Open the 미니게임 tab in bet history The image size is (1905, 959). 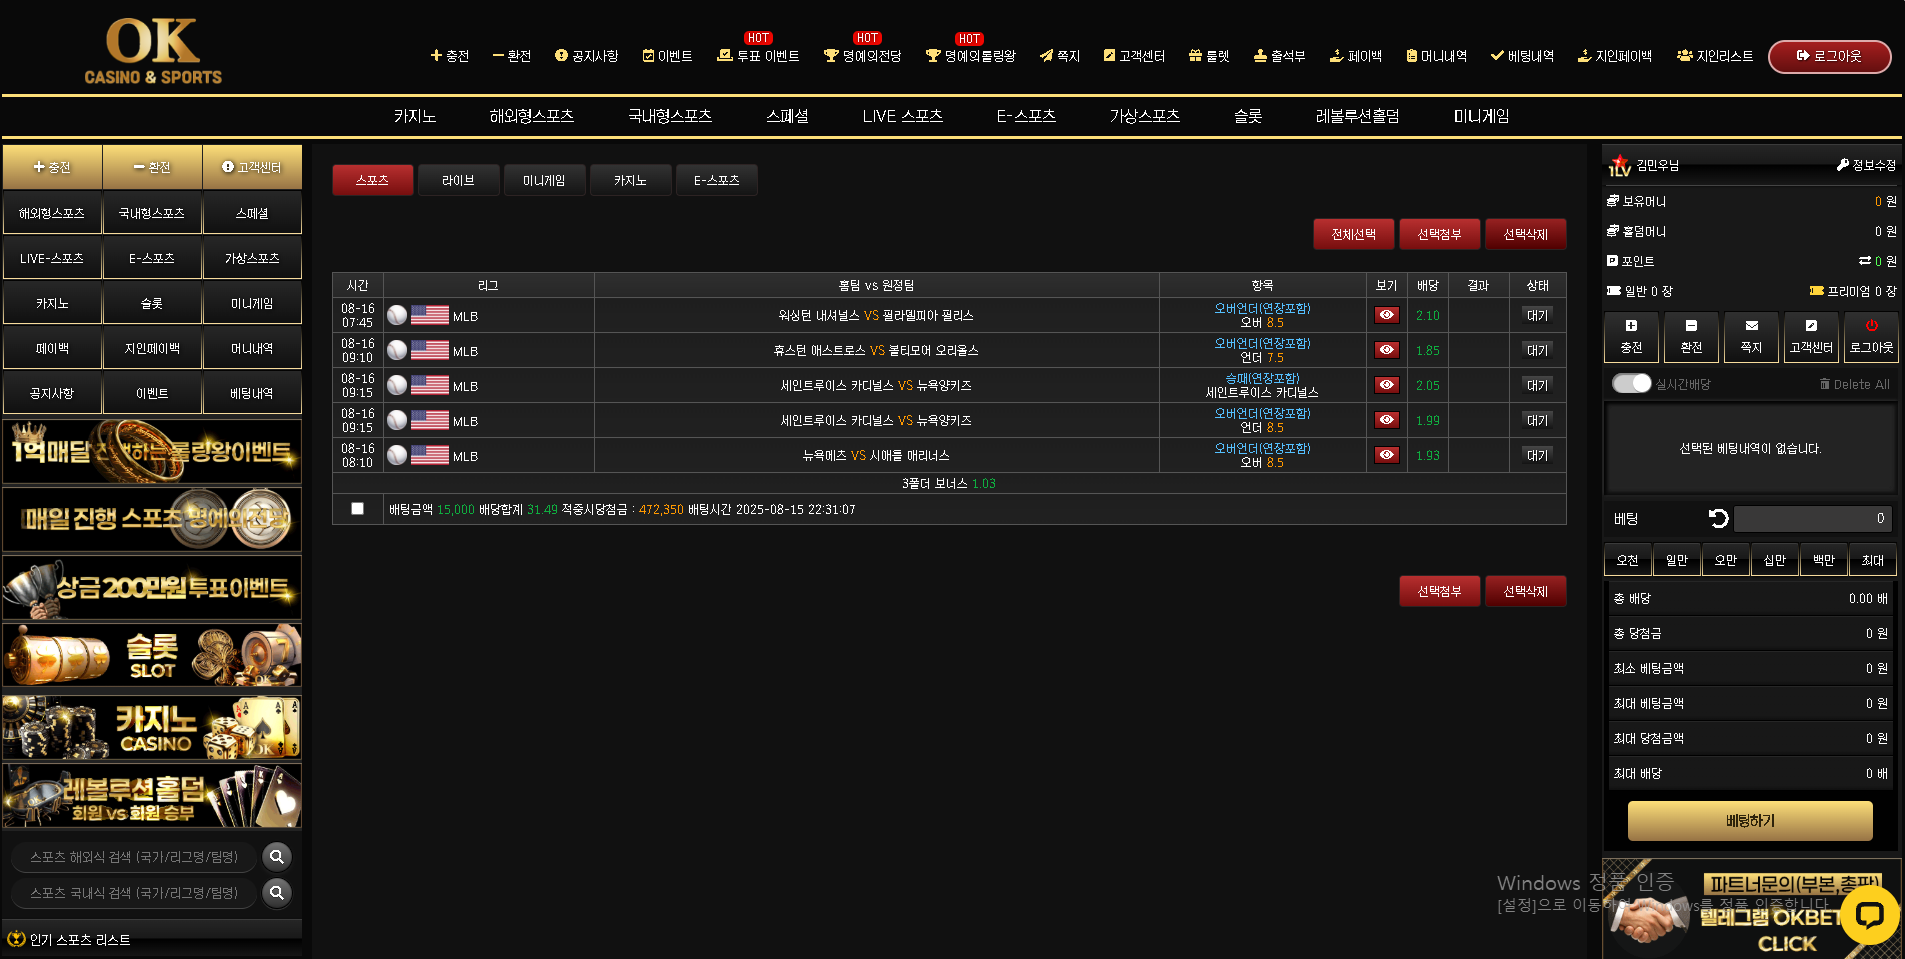[x=544, y=180]
